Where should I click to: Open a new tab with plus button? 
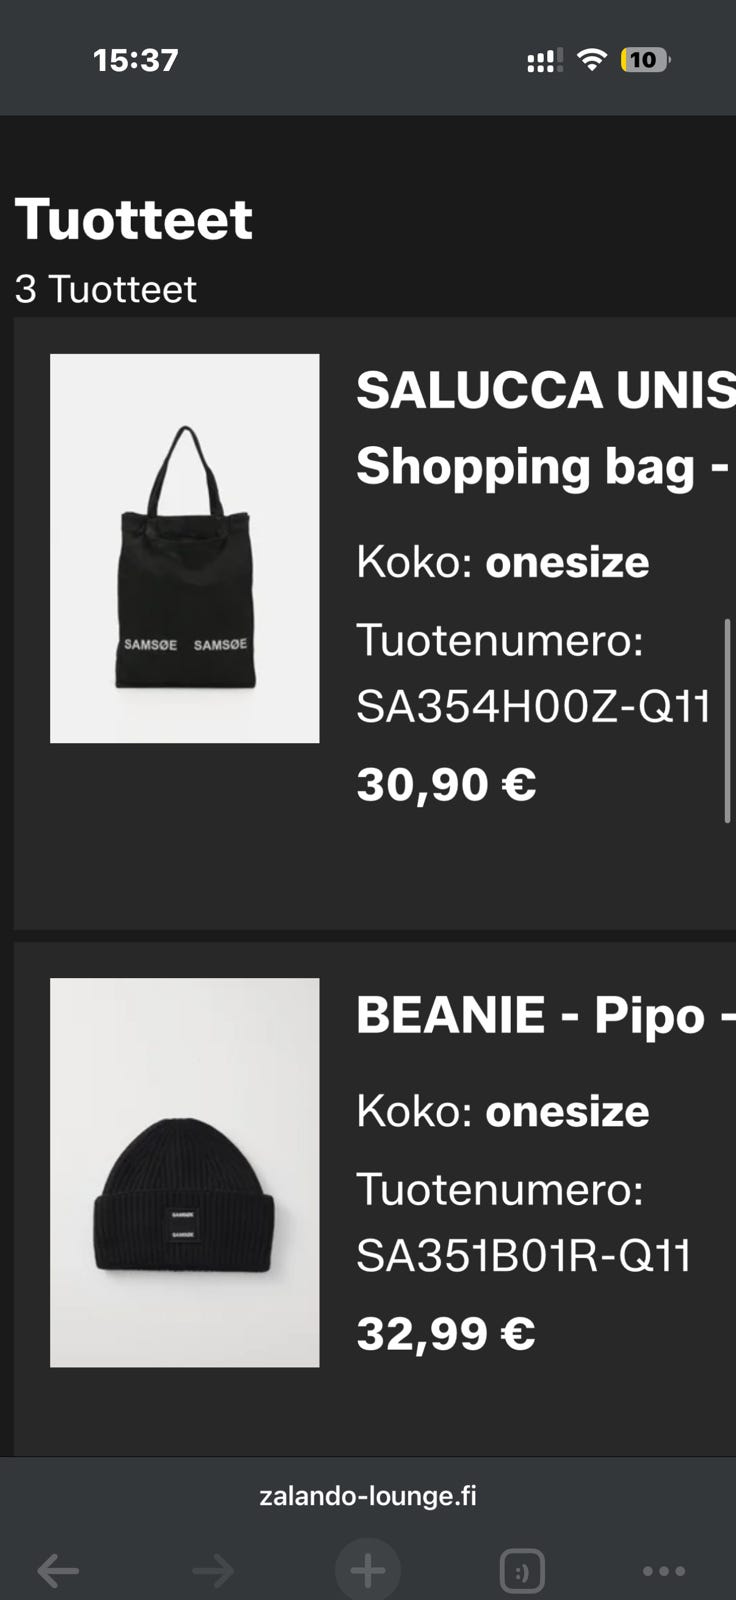(x=367, y=1571)
